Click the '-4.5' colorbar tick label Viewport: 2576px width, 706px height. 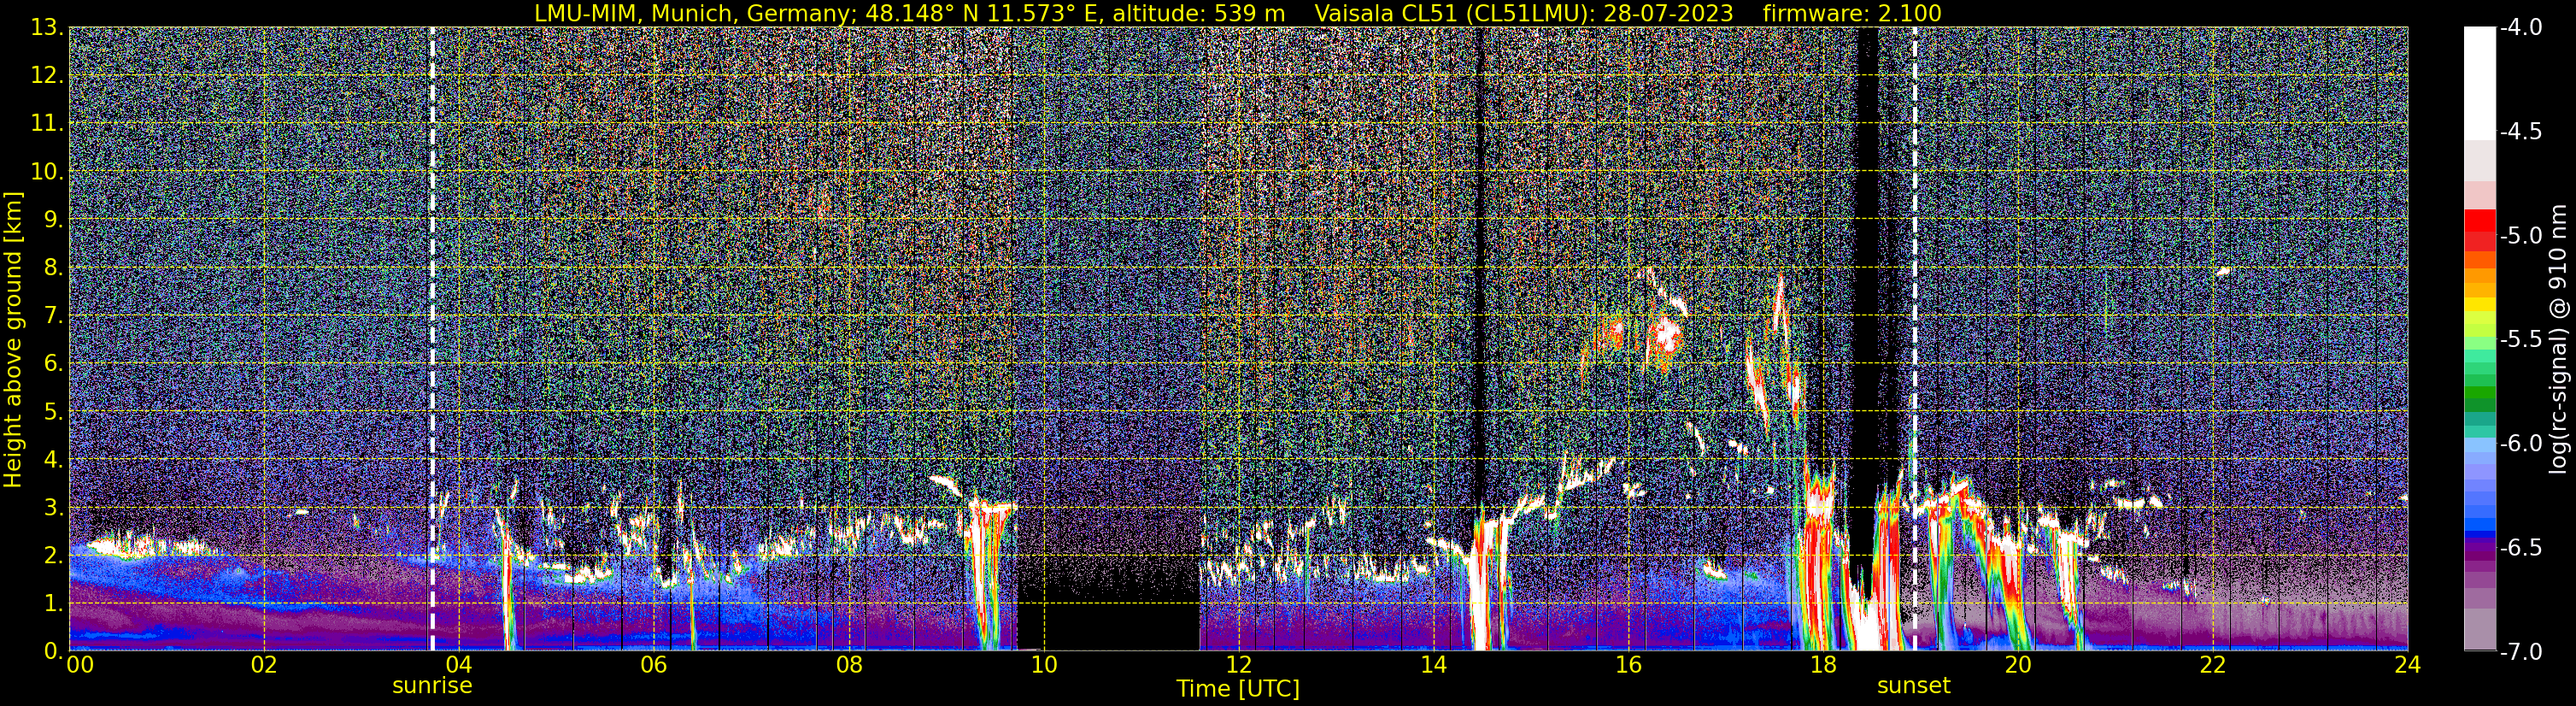click(2520, 132)
